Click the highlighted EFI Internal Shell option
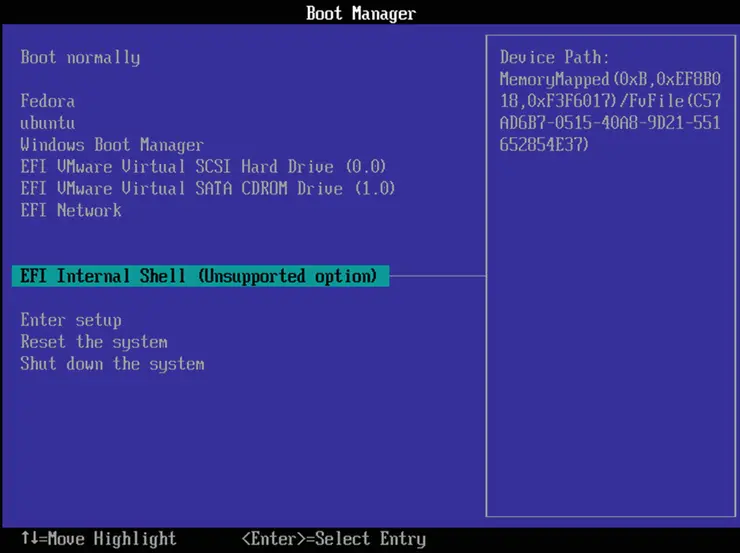The image size is (740, 553). [x=199, y=277]
